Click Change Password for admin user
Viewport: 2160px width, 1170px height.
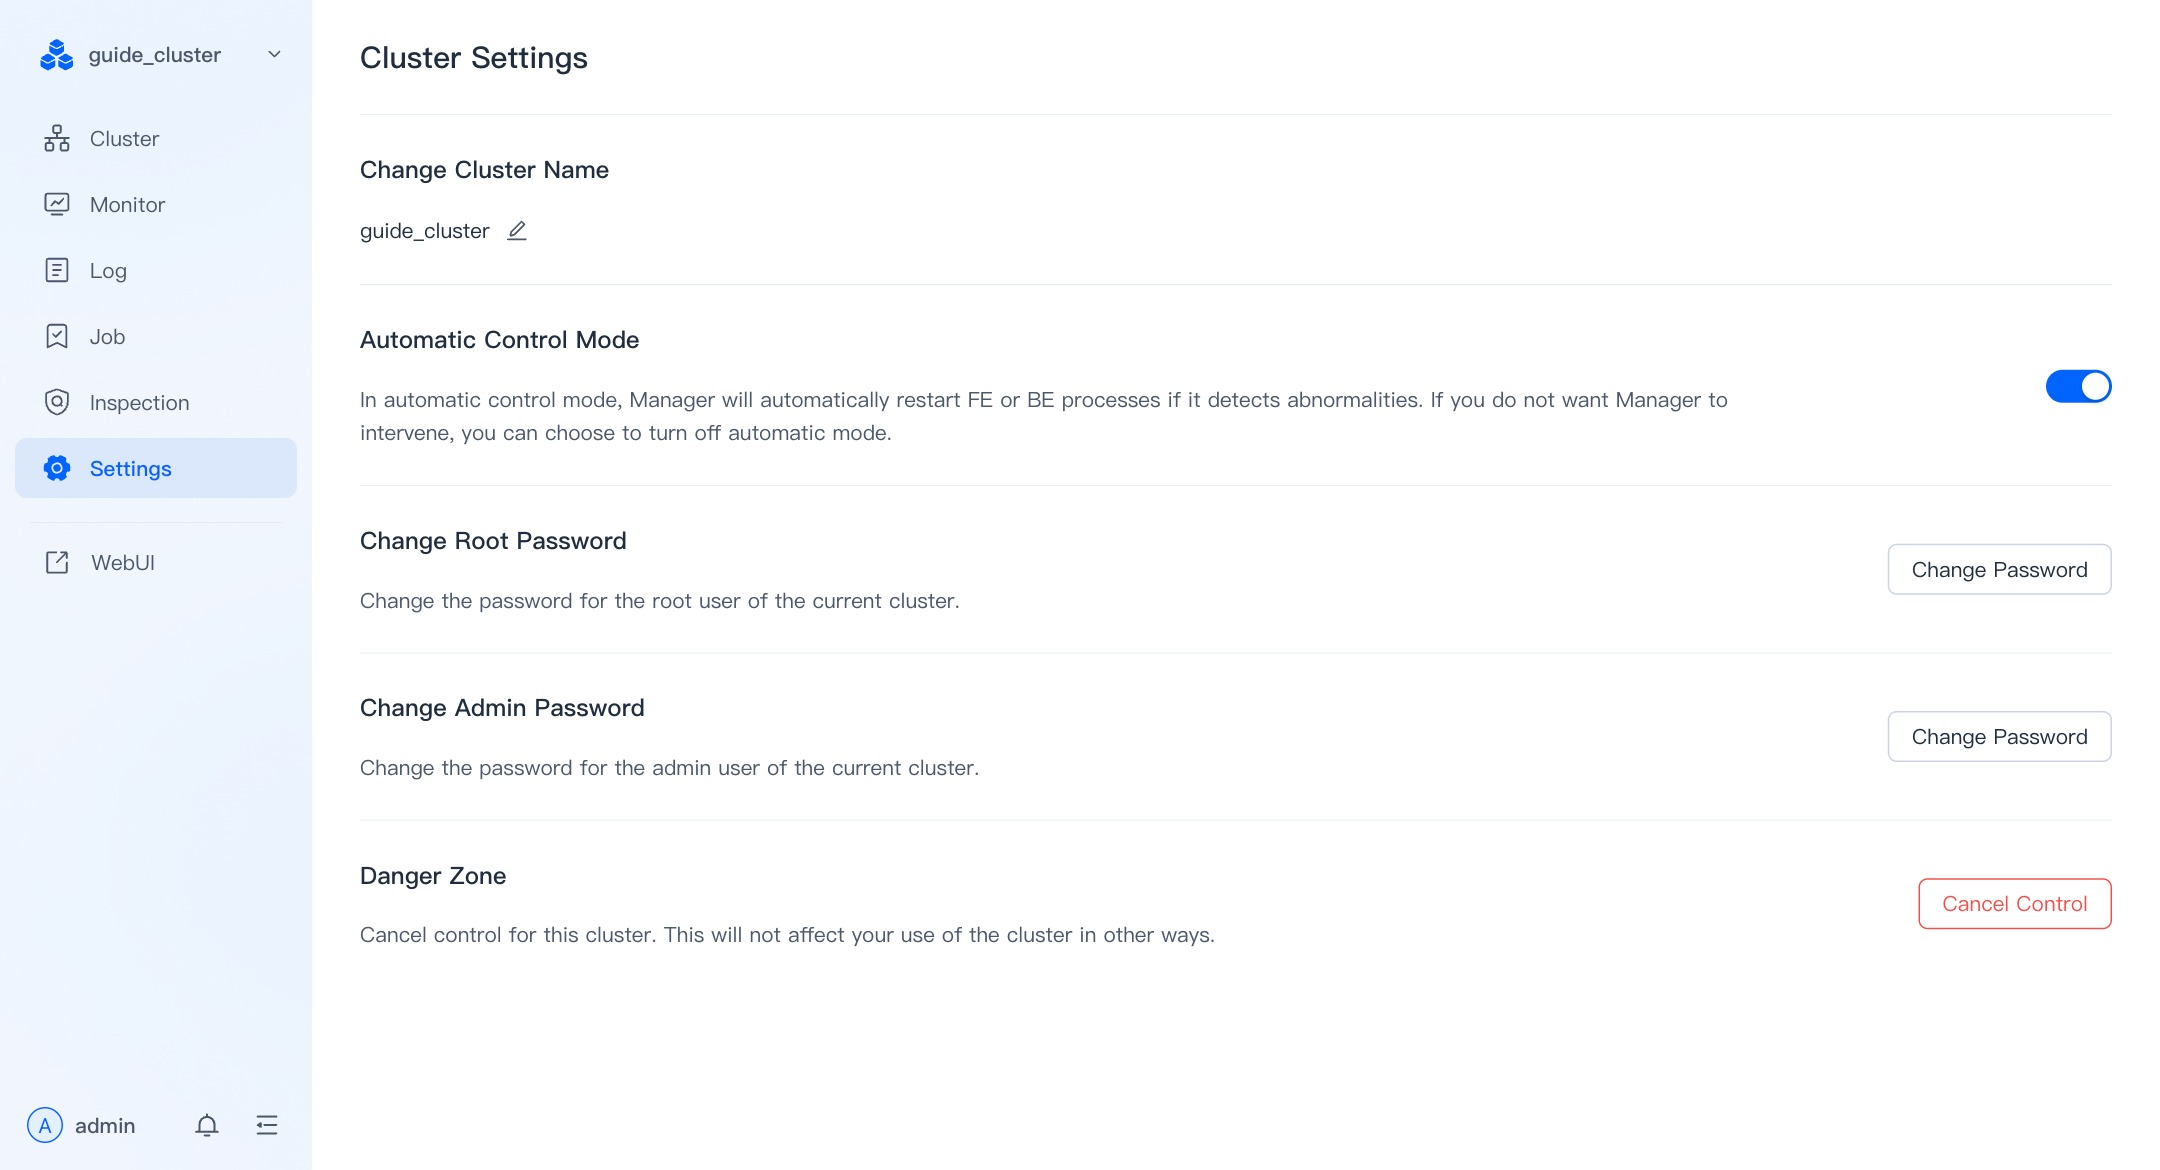(1999, 736)
